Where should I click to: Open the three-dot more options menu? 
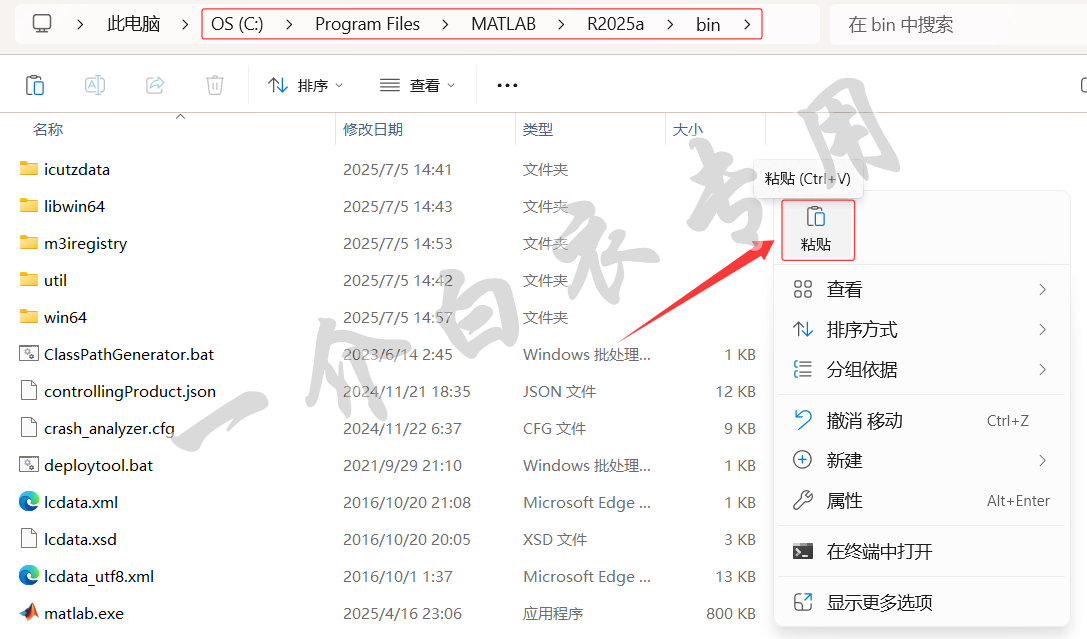tap(507, 85)
